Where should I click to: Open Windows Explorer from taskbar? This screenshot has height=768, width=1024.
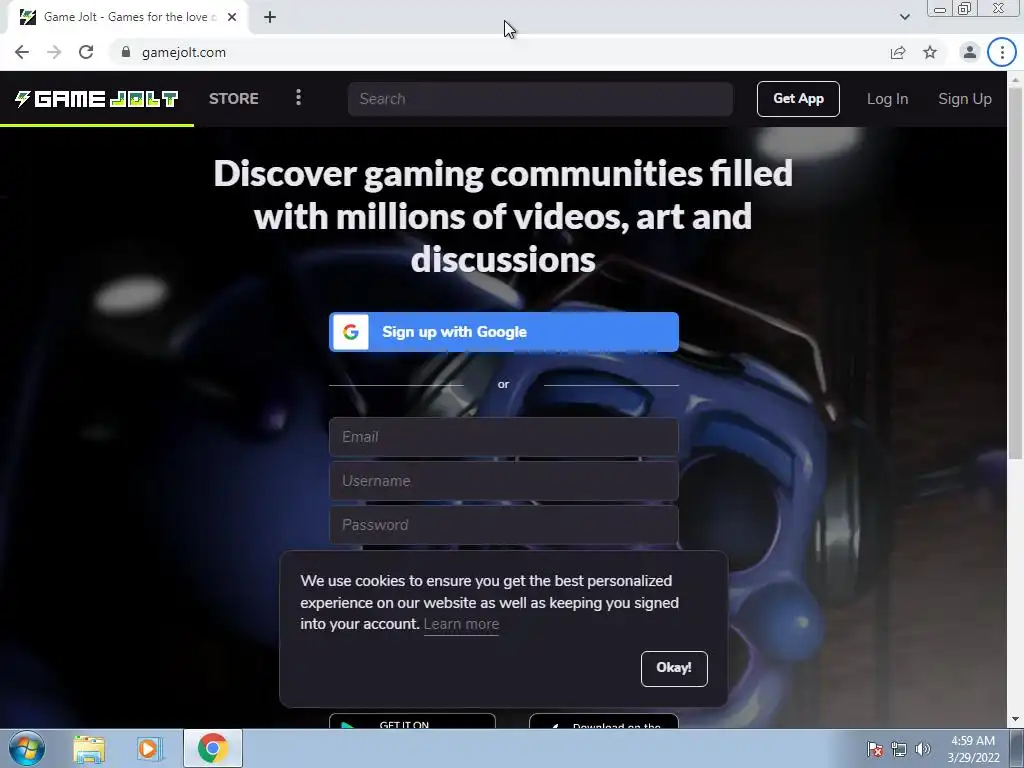click(x=89, y=748)
